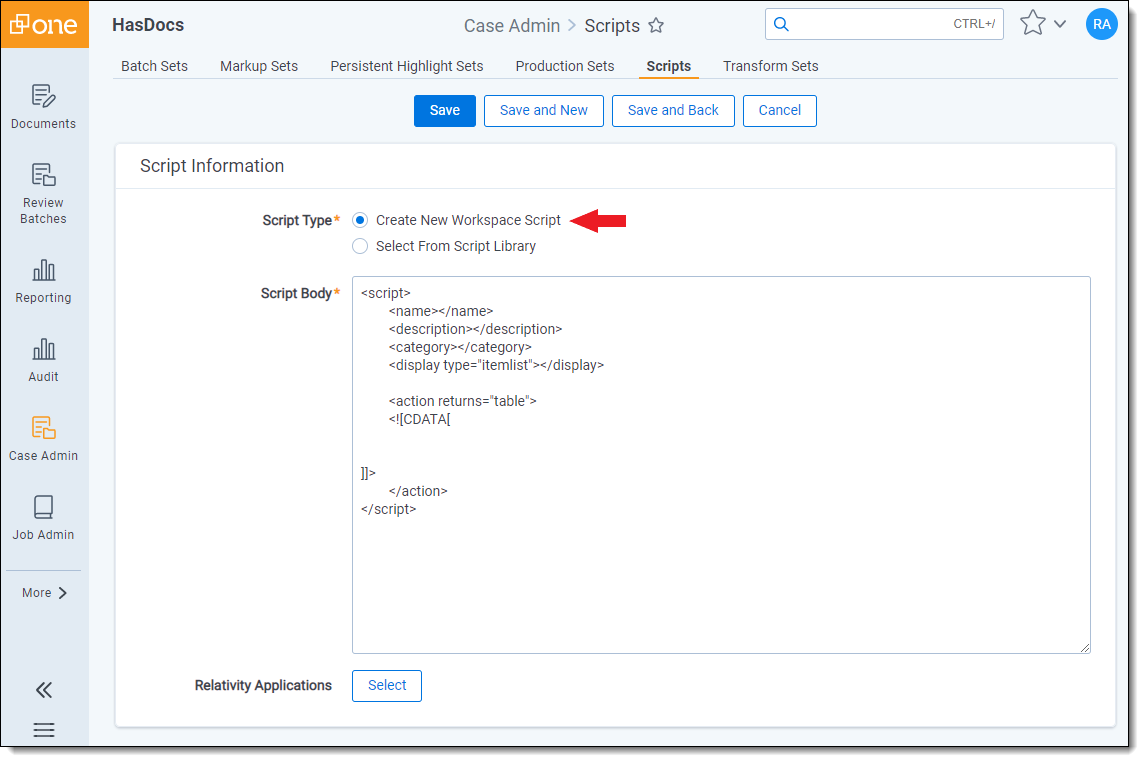The image size is (1144, 762).
Task: Select Create New Workspace Script radio
Action: pos(360,220)
